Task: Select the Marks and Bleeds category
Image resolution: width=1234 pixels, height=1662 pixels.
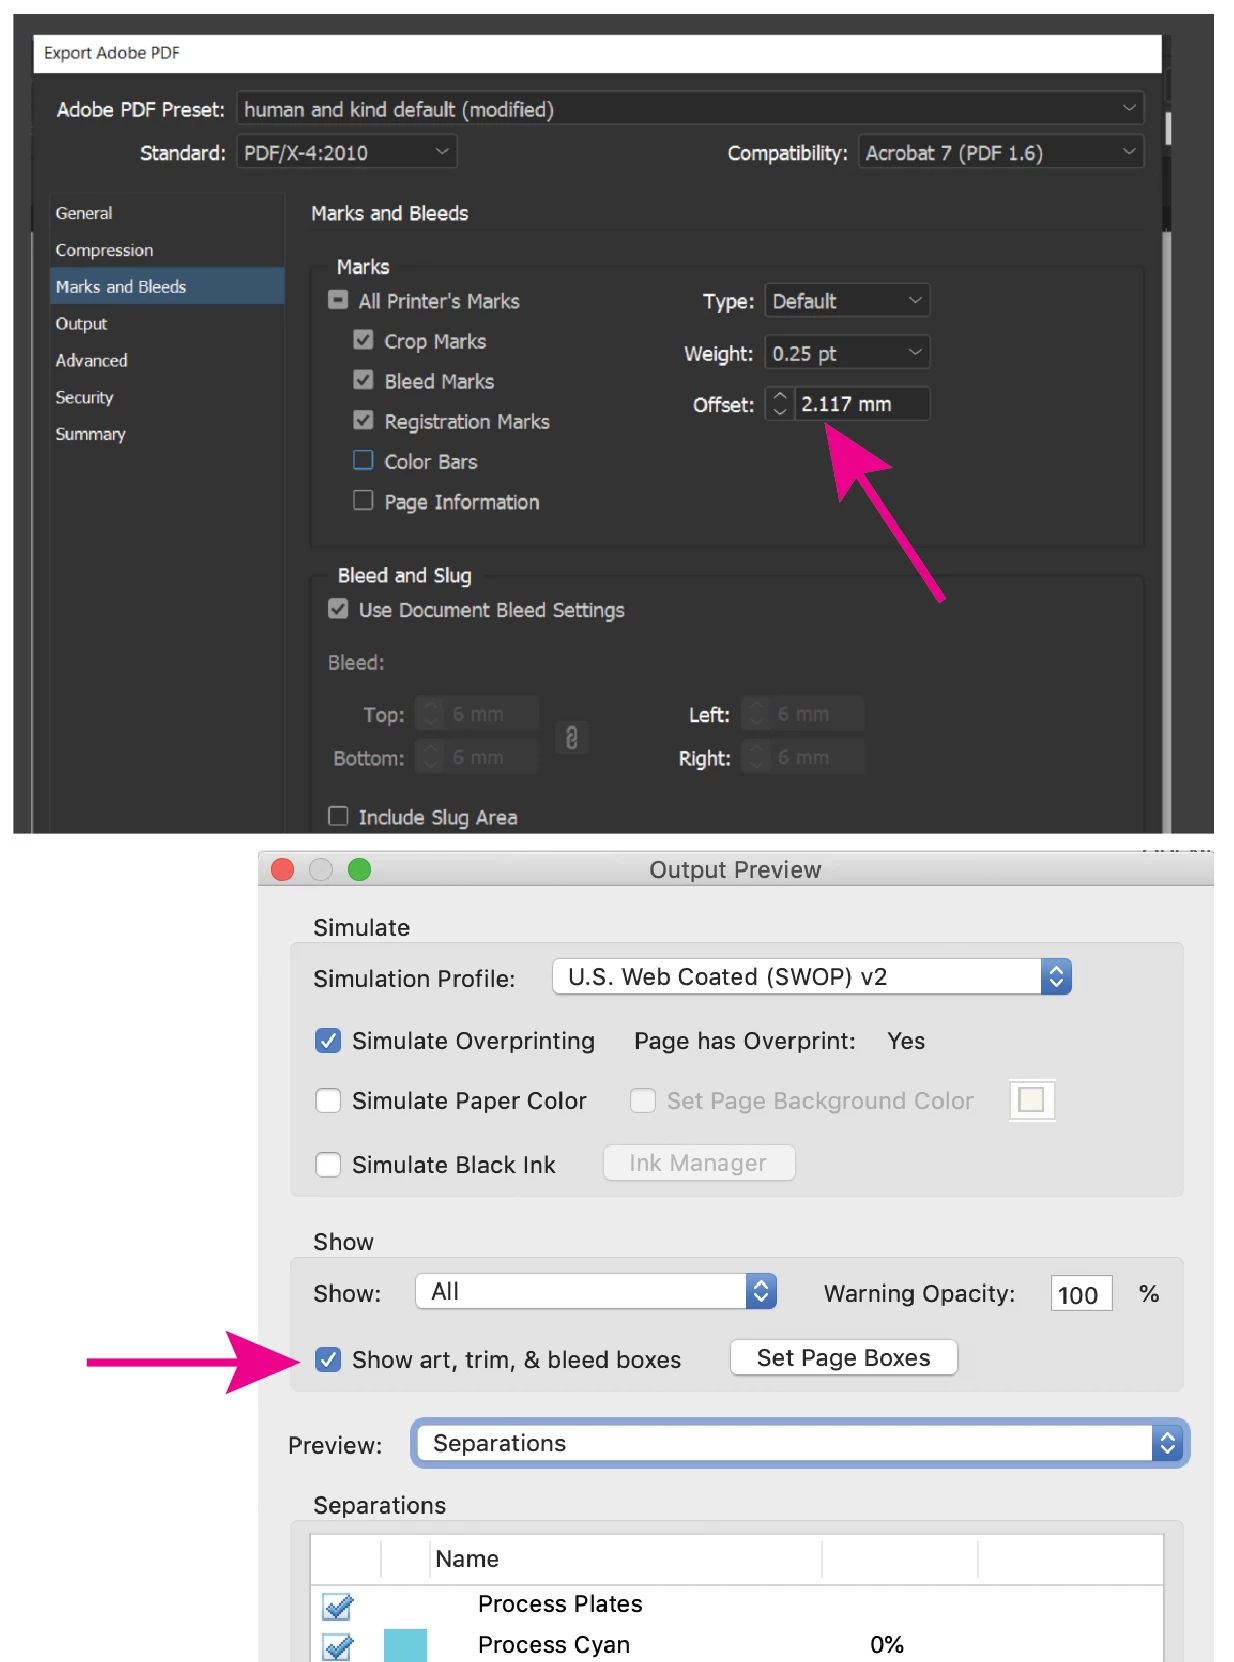Action: 167,286
